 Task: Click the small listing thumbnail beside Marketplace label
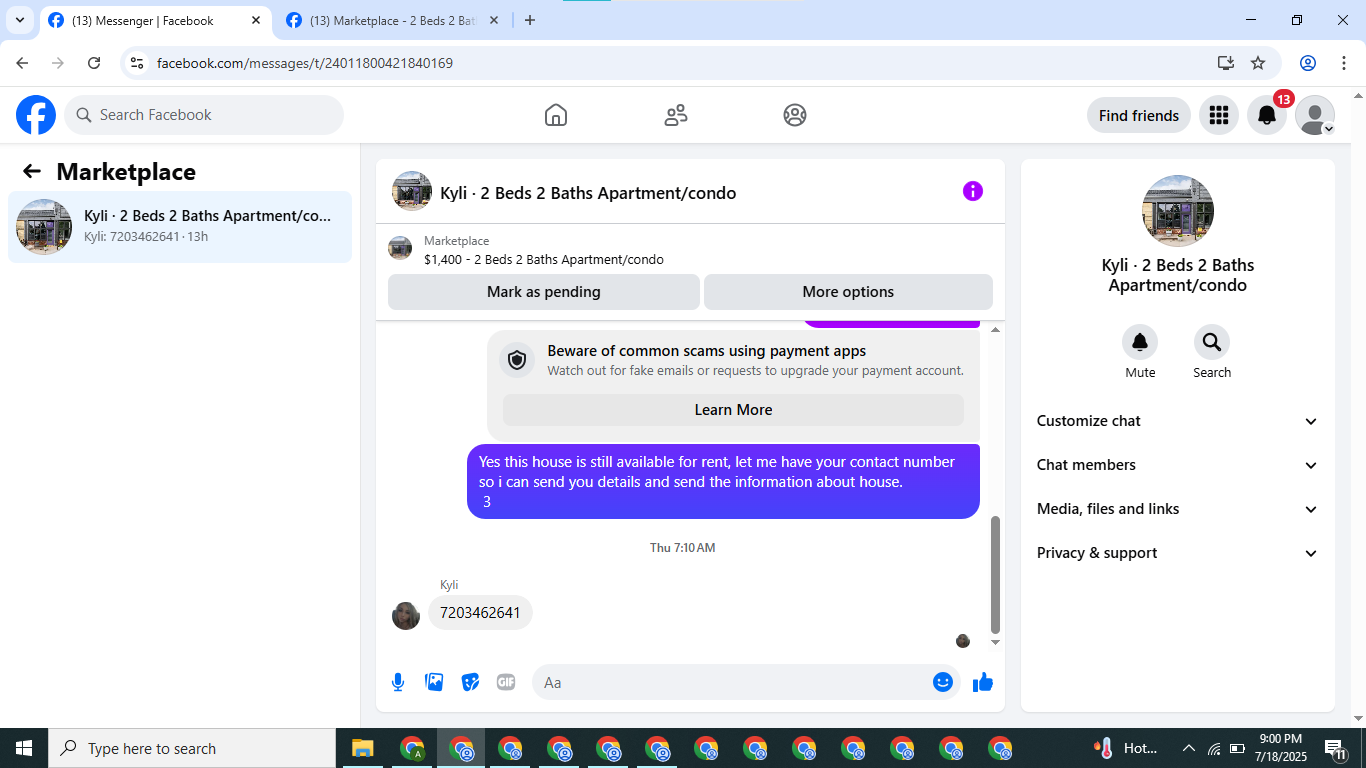tap(400, 249)
